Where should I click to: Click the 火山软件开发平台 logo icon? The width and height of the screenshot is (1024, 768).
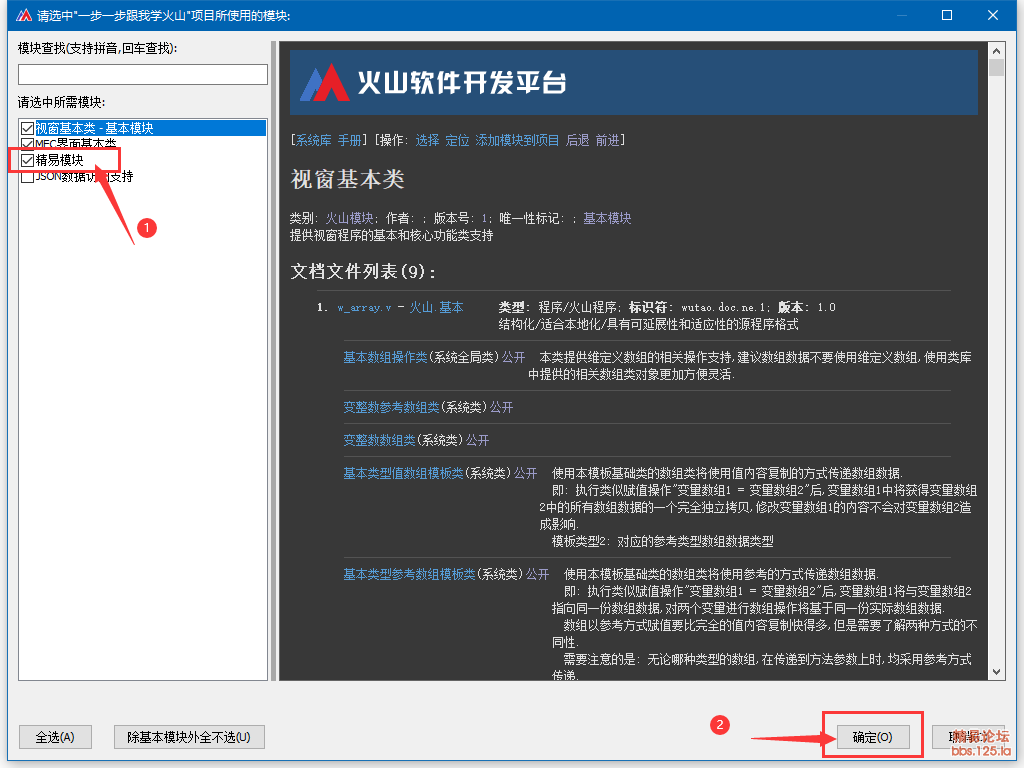tap(325, 82)
